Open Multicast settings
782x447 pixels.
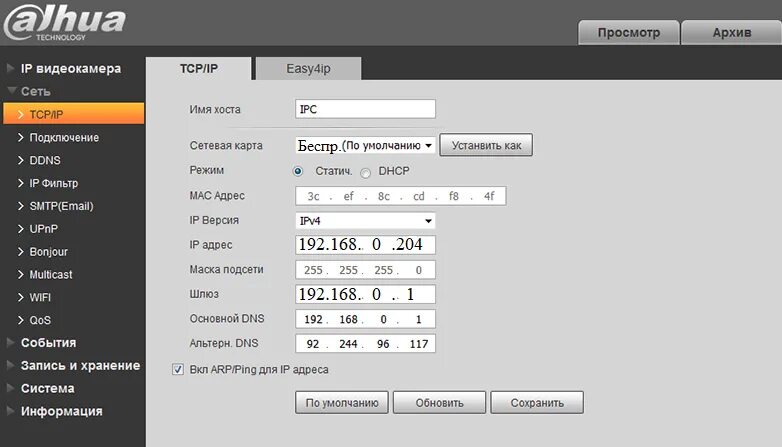pos(50,275)
